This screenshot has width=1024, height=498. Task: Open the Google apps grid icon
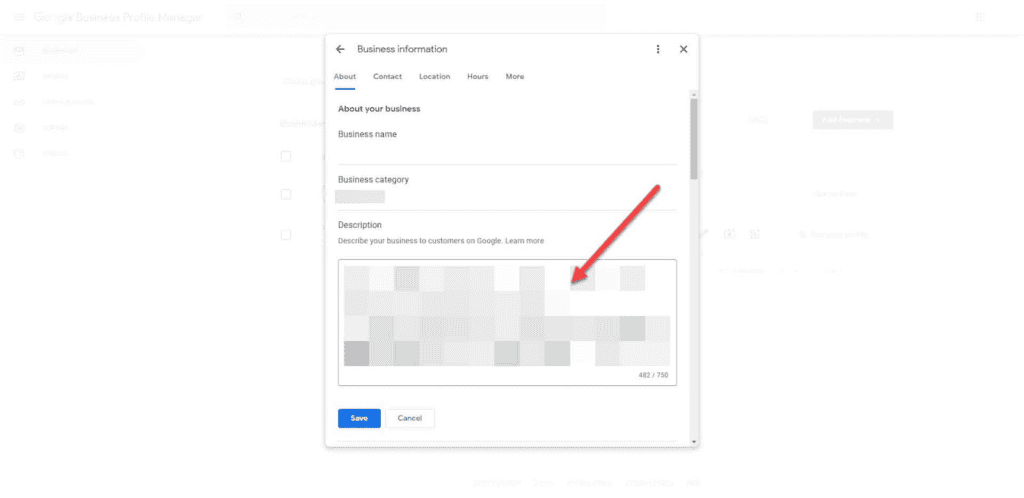coord(980,18)
